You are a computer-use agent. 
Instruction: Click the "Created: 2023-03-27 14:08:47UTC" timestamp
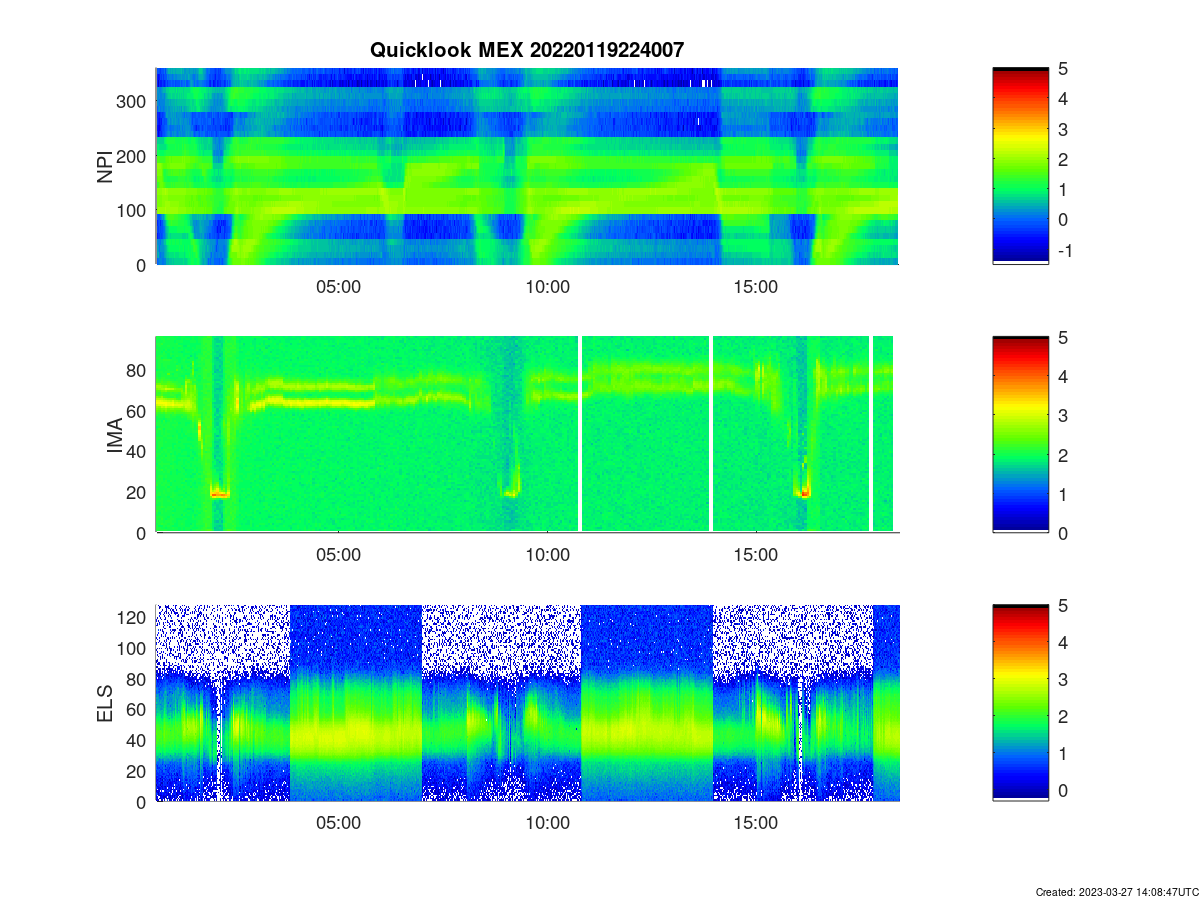1117,891
